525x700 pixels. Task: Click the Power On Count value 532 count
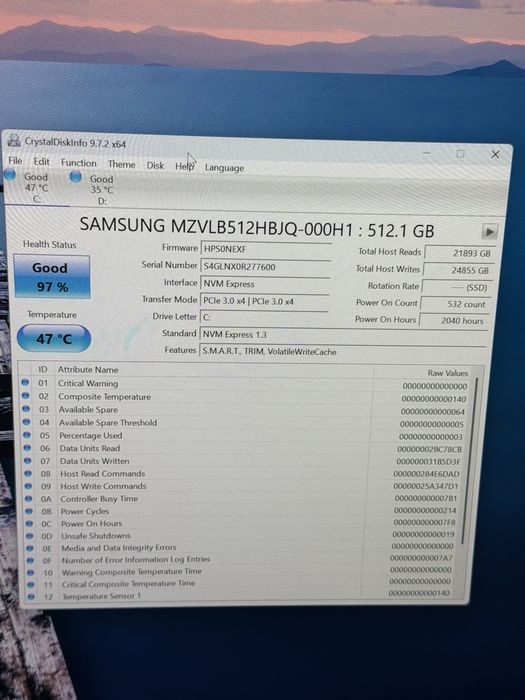[x=454, y=304]
